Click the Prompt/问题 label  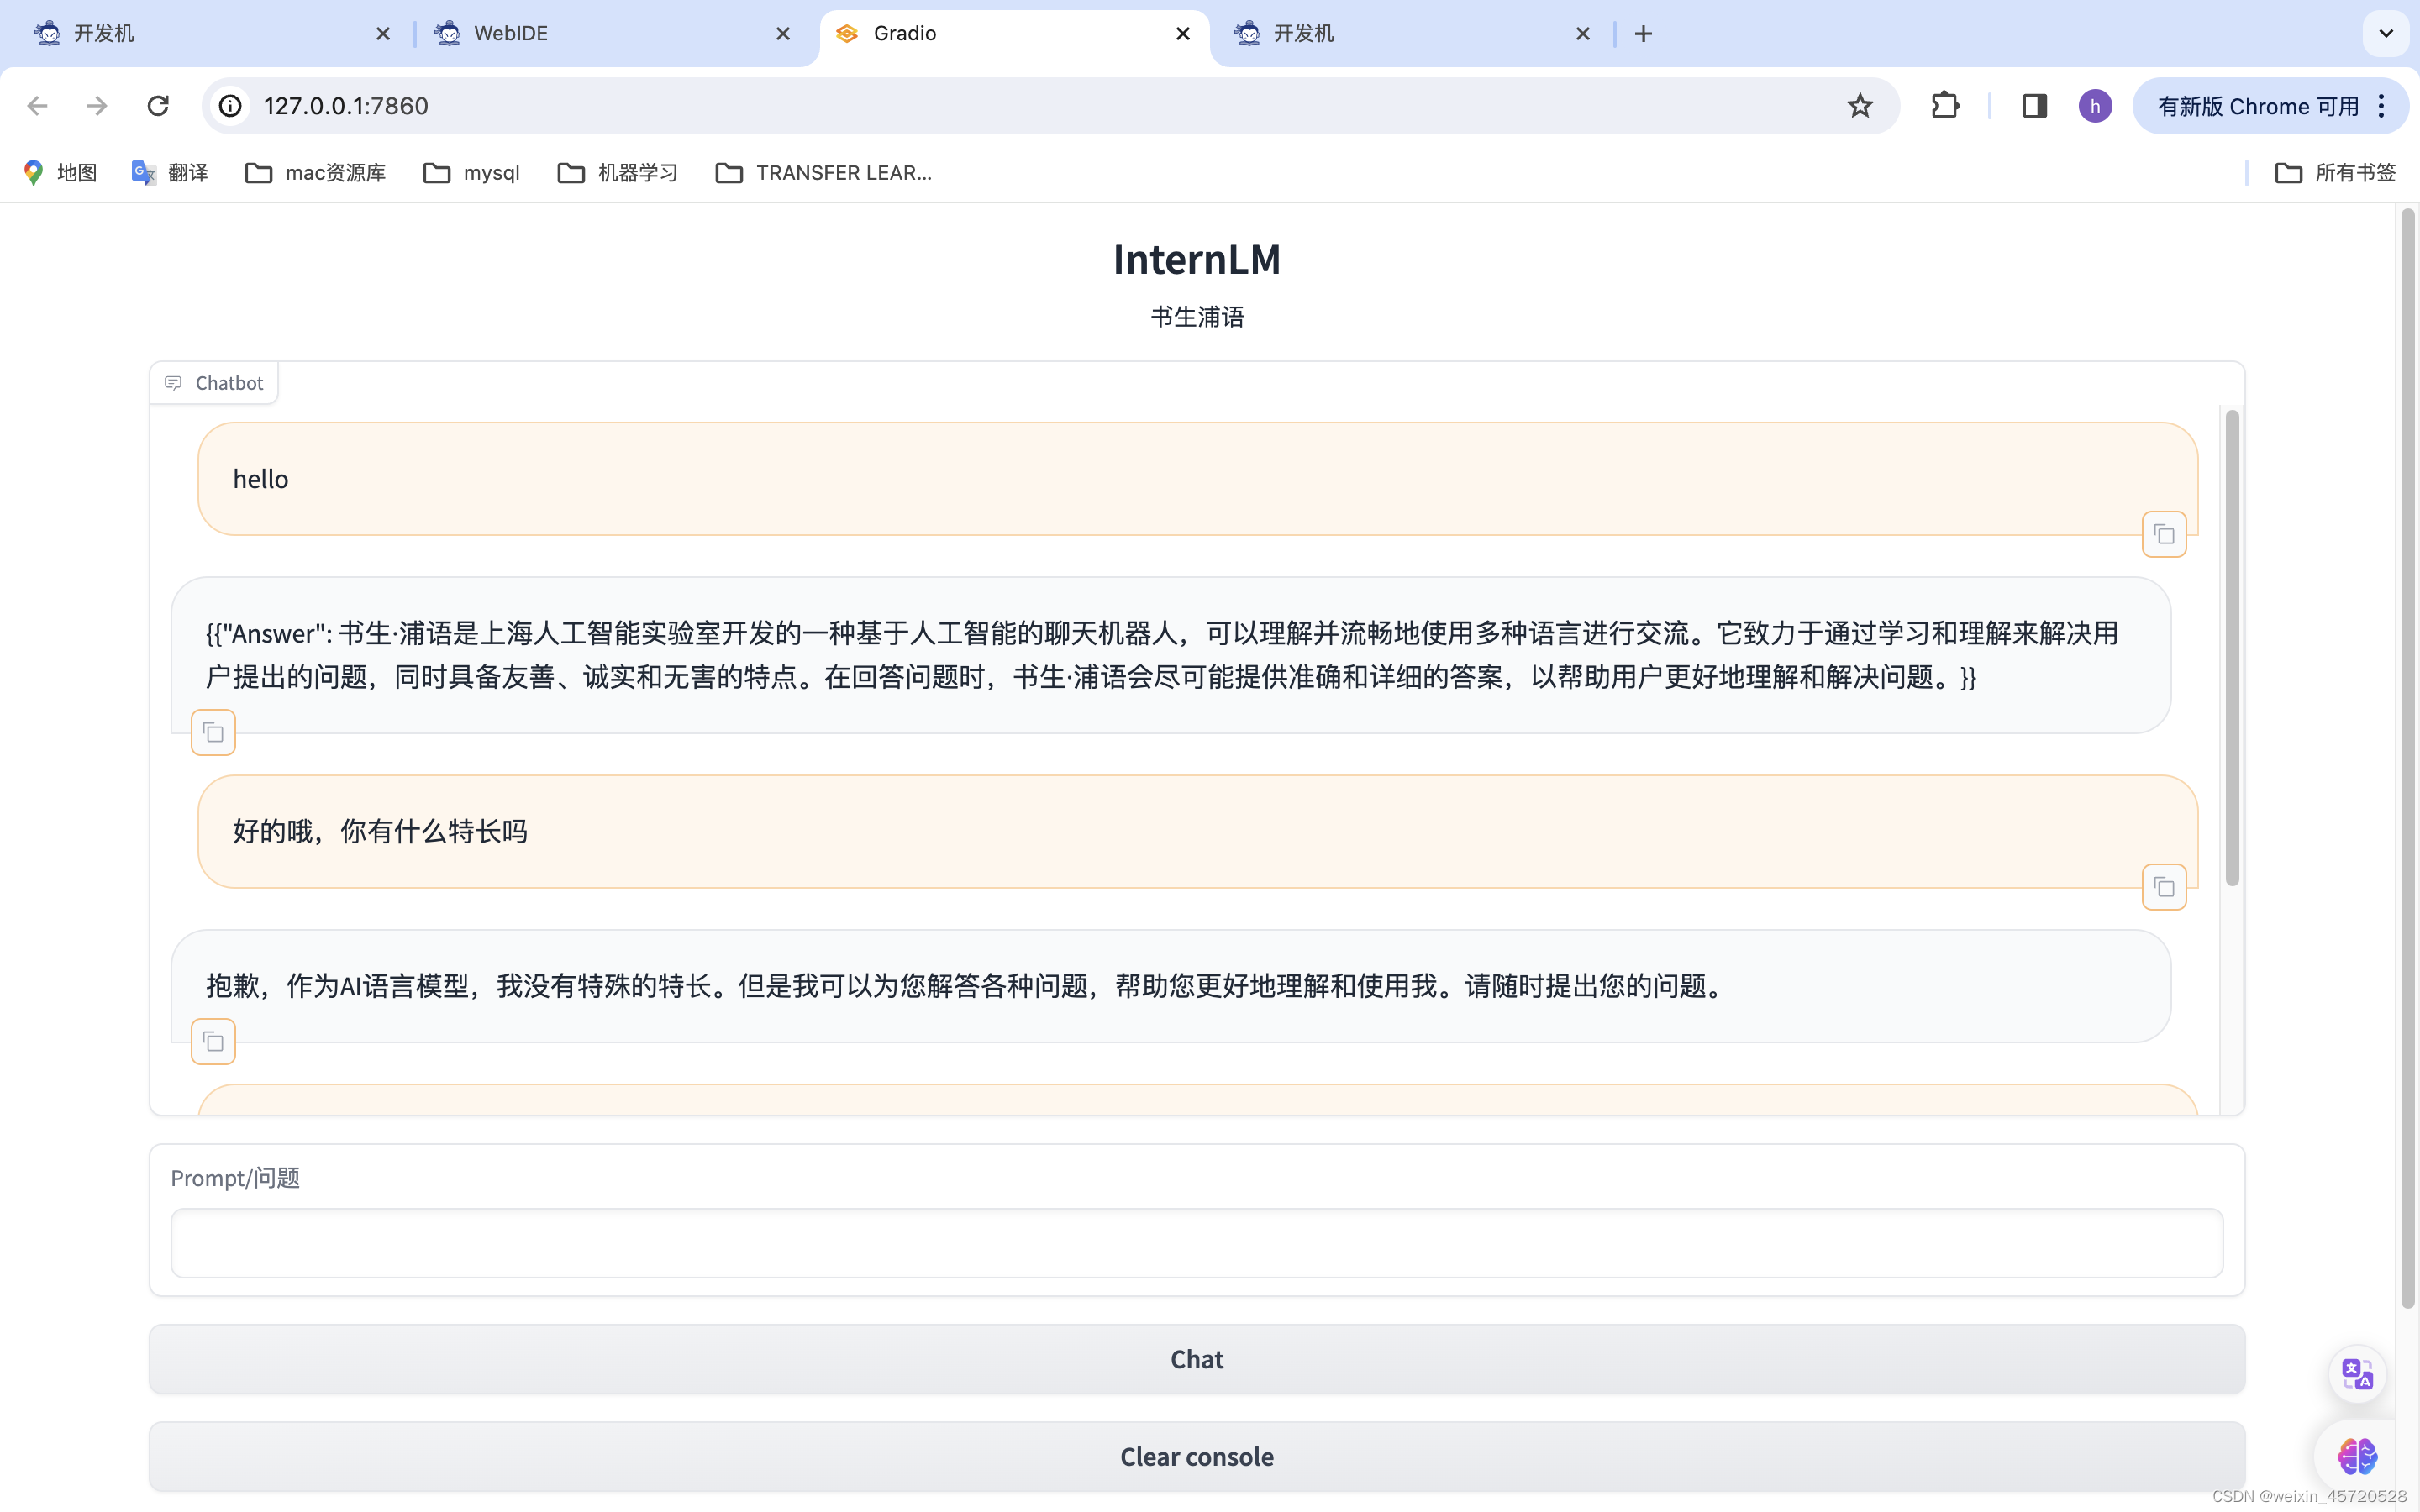[x=235, y=1178]
